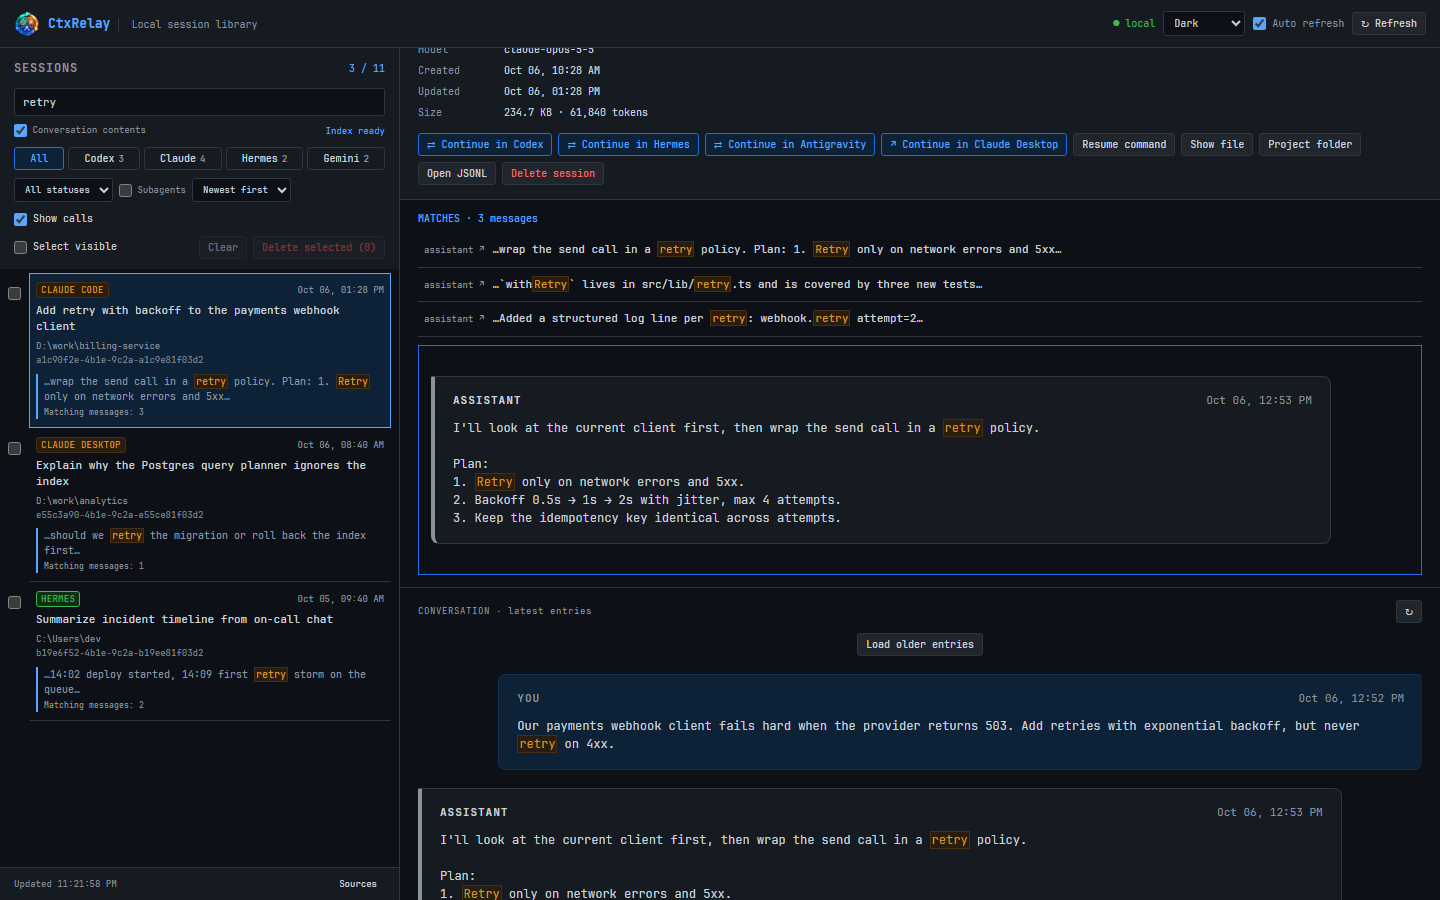Open the All statuses dropdown
The image size is (1440, 900).
click(x=63, y=190)
